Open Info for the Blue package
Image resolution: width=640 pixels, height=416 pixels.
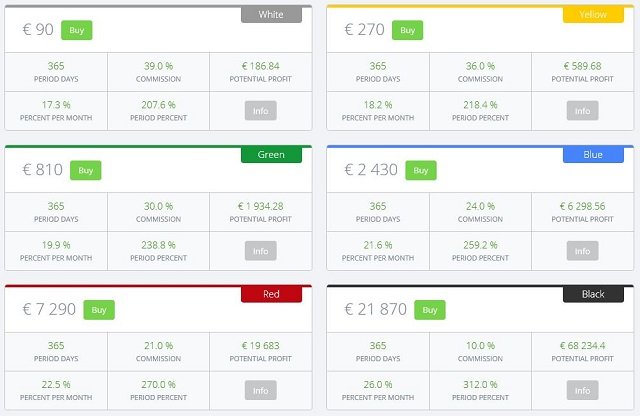(582, 251)
